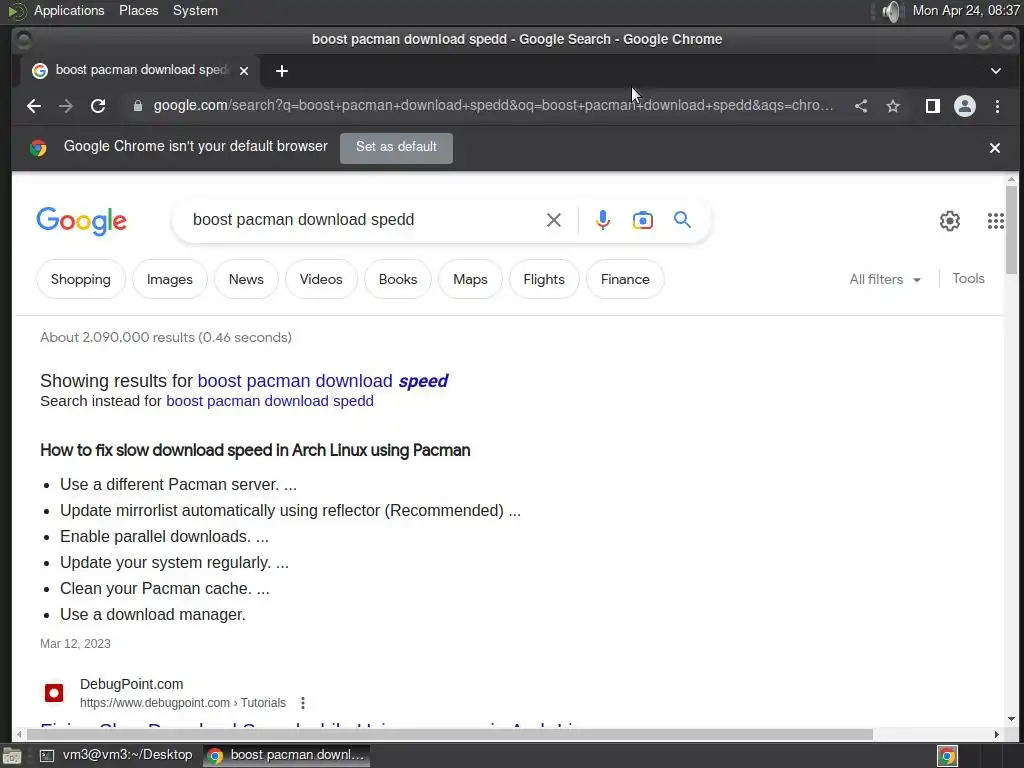This screenshot has height=768, width=1024.
Task: Open DebugPoint.com result source
Action: [x=131, y=684]
